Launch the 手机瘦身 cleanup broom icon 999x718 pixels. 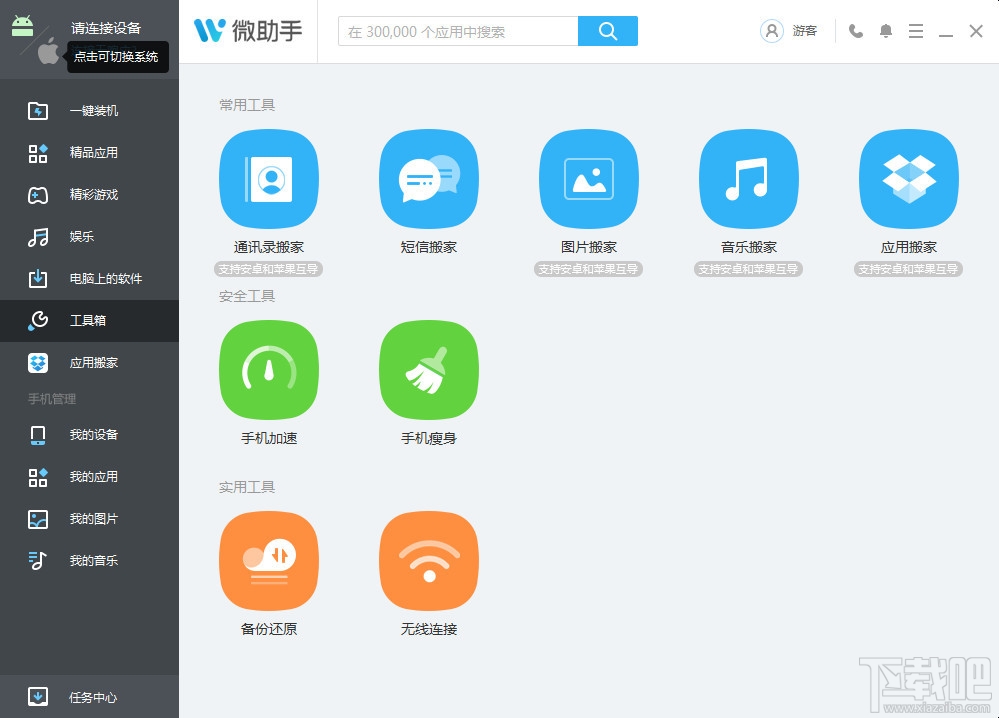pos(429,370)
